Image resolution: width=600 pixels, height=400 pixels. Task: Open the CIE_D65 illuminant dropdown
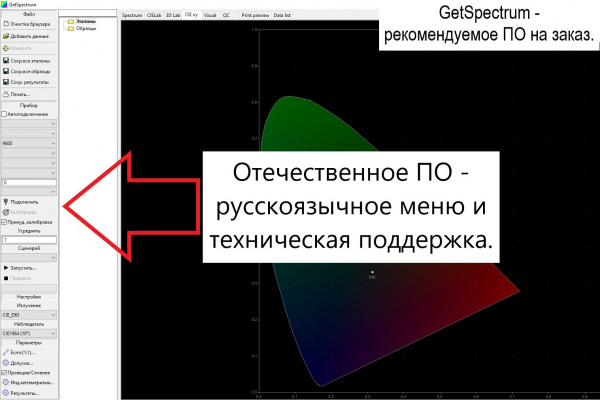pyautogui.click(x=29, y=315)
